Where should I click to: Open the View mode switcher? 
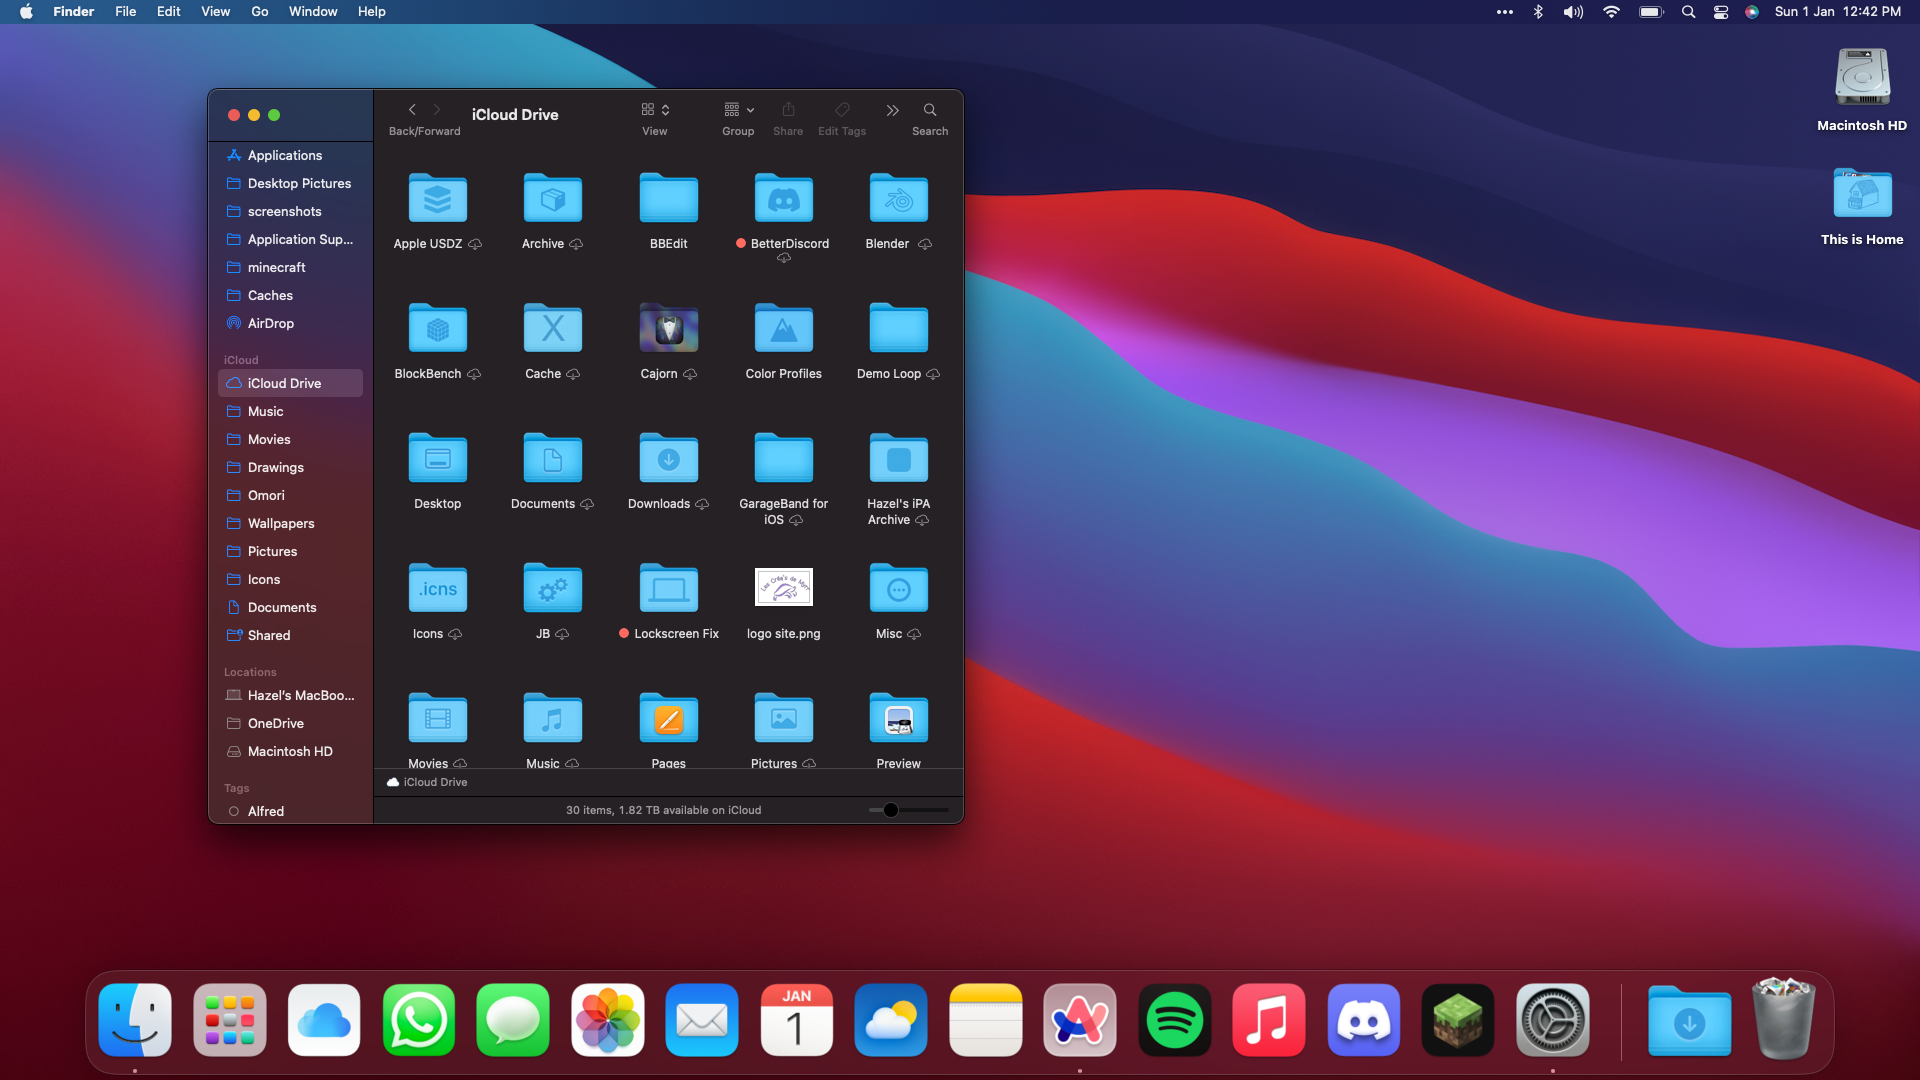pyautogui.click(x=655, y=110)
